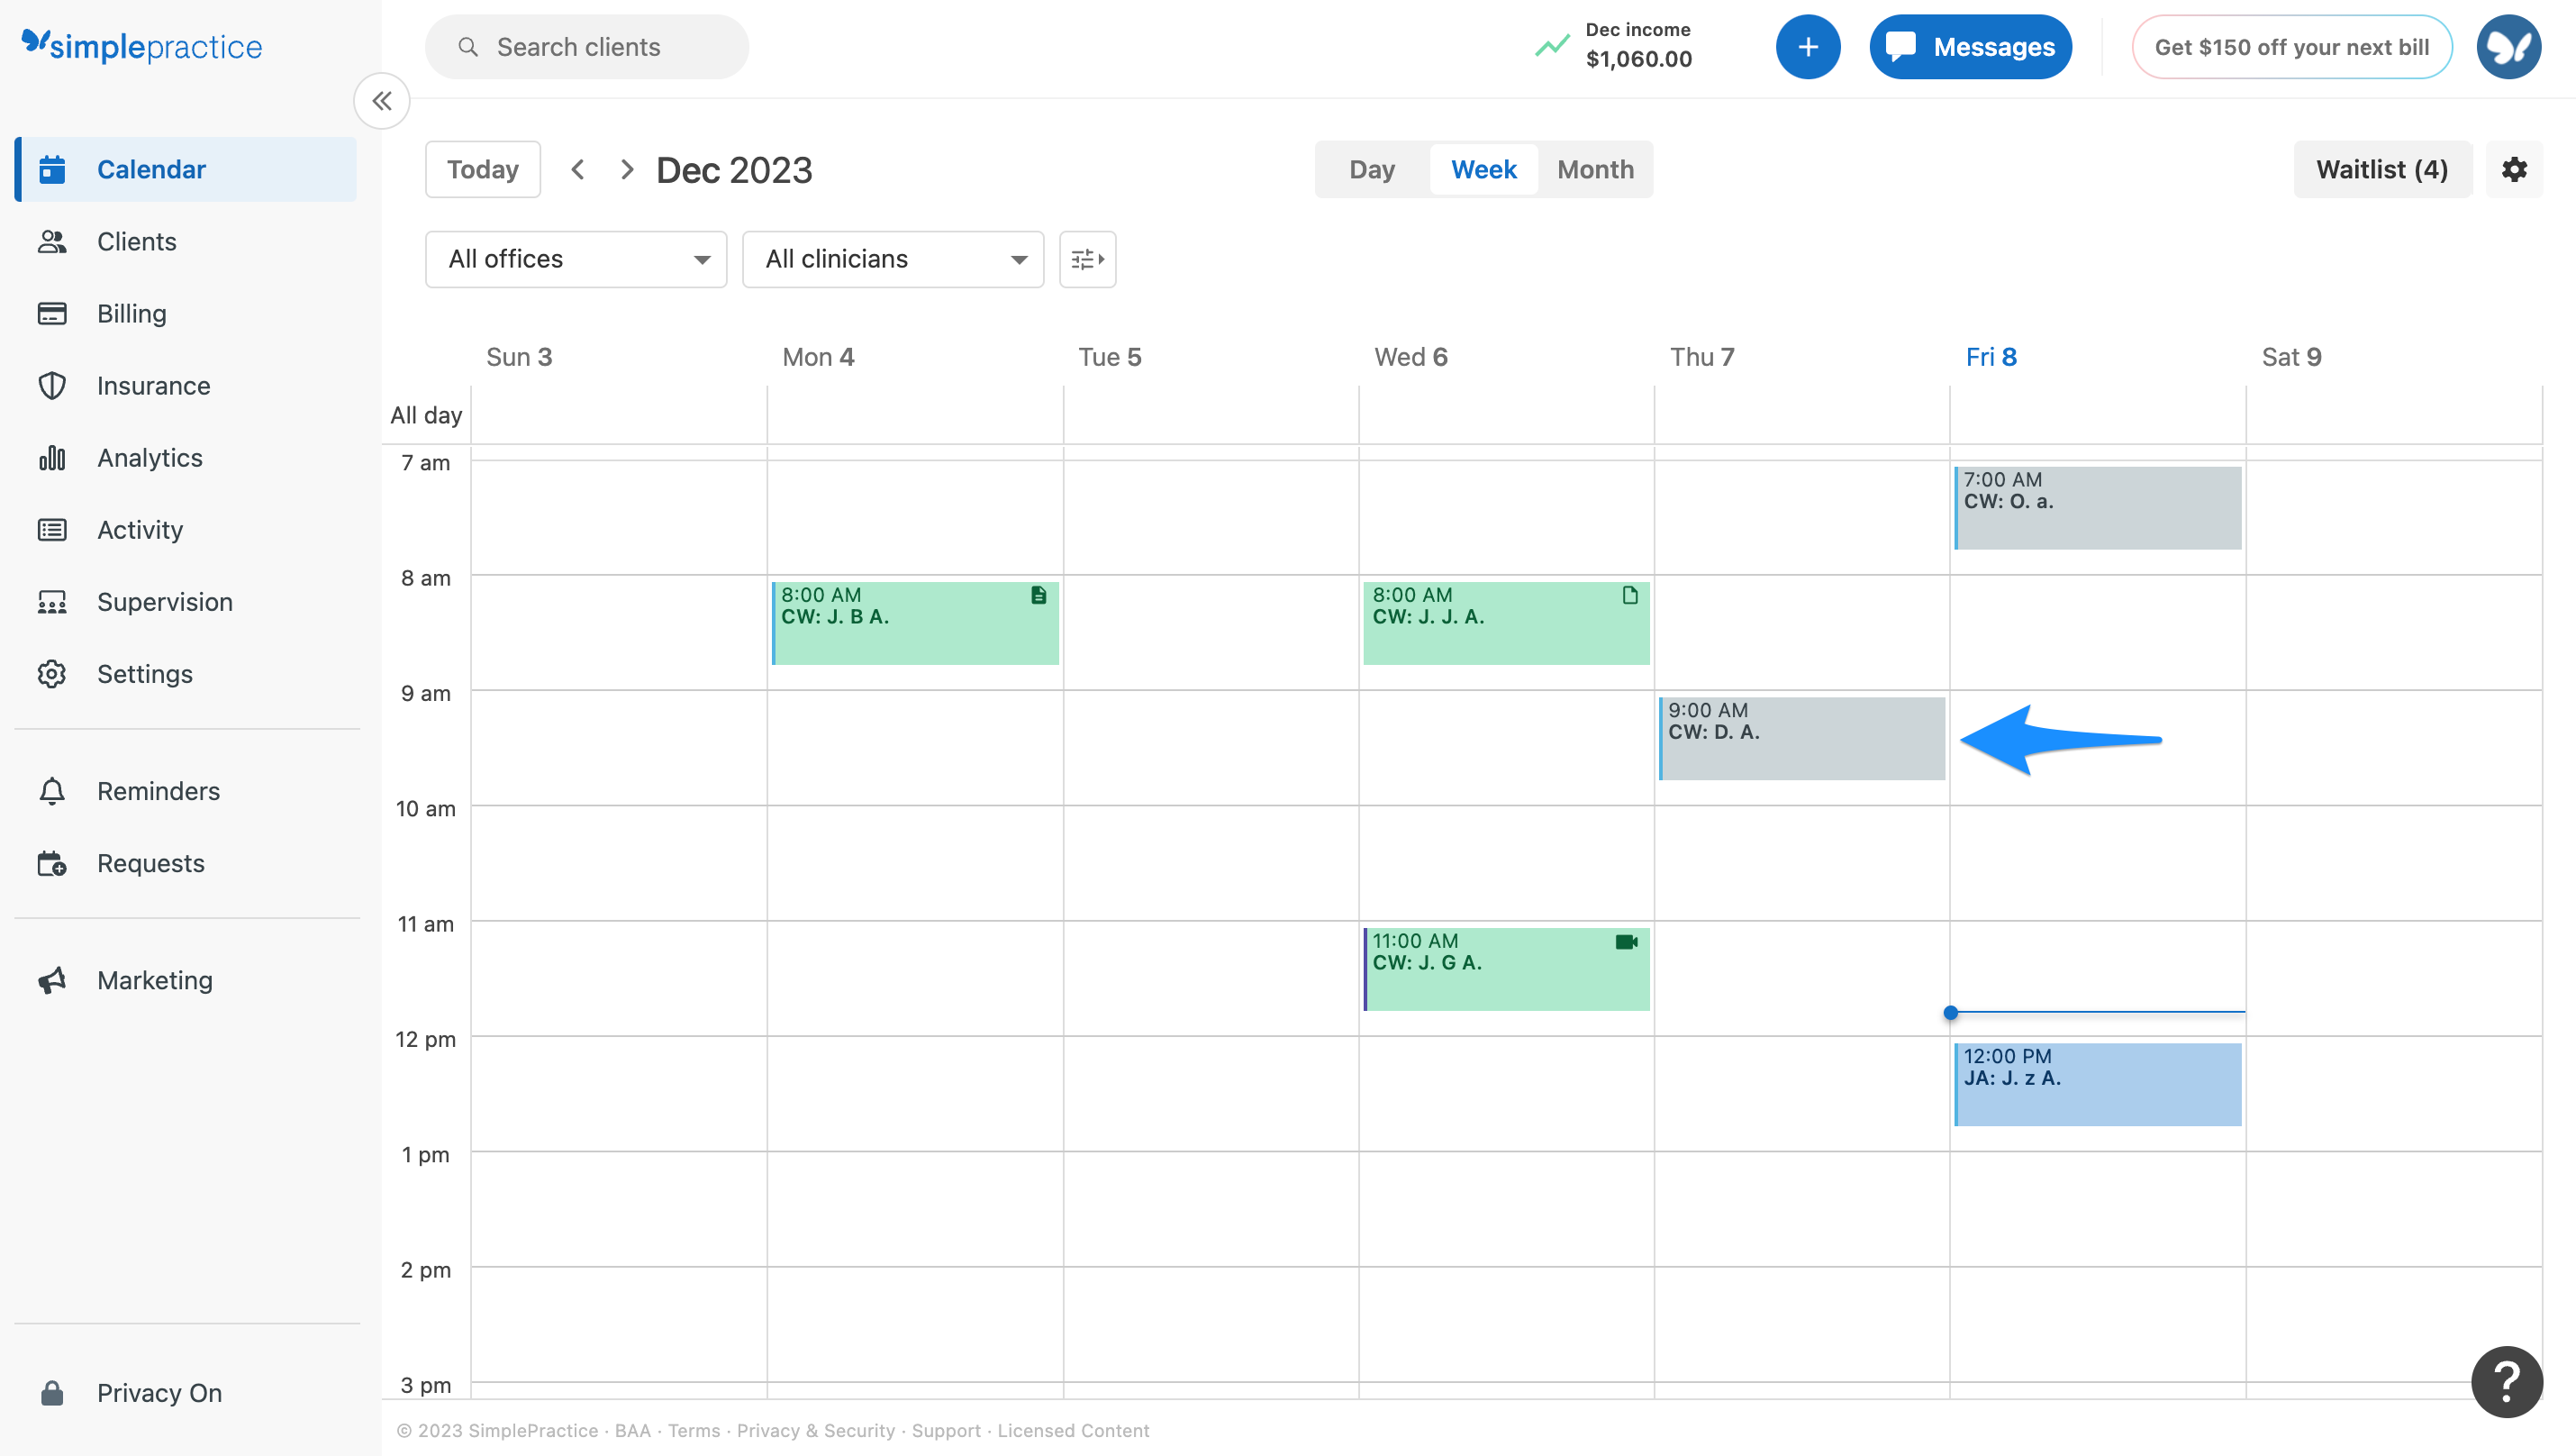Click the Today button
2576x1456 pixels.
482,169
